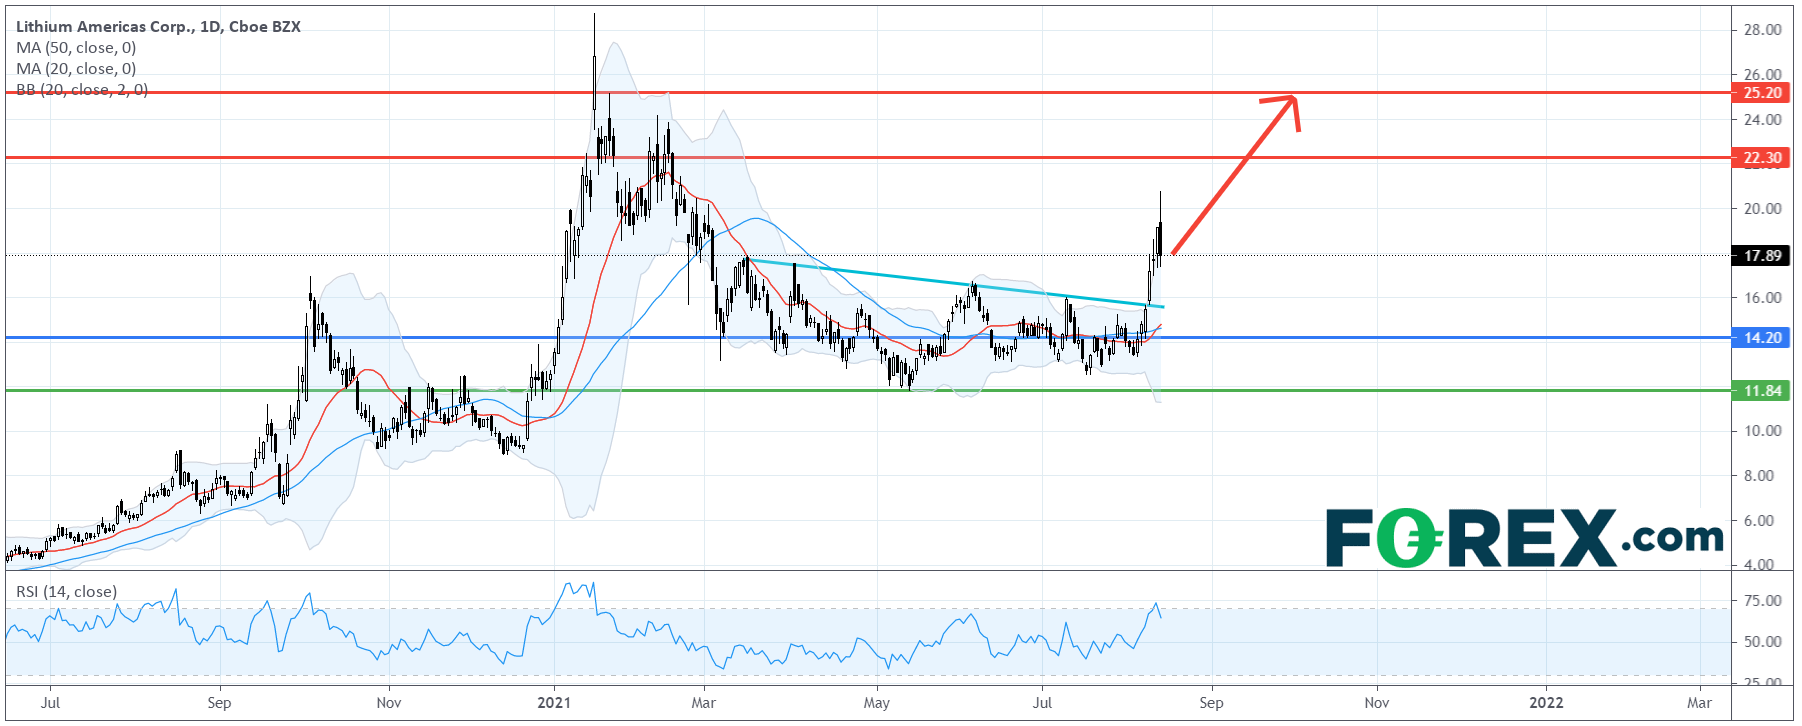
Task: Select the green 11.84 price label
Action: click(1761, 391)
